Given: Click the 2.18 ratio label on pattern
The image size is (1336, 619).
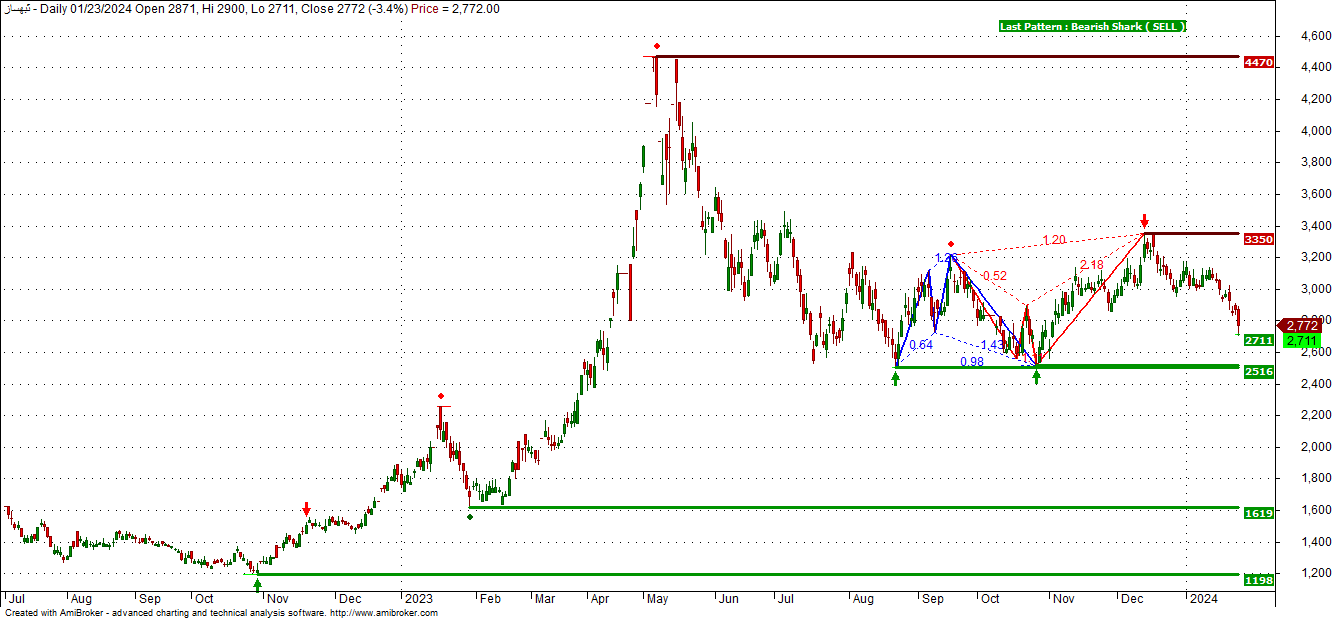Looking at the screenshot, I should [1091, 265].
